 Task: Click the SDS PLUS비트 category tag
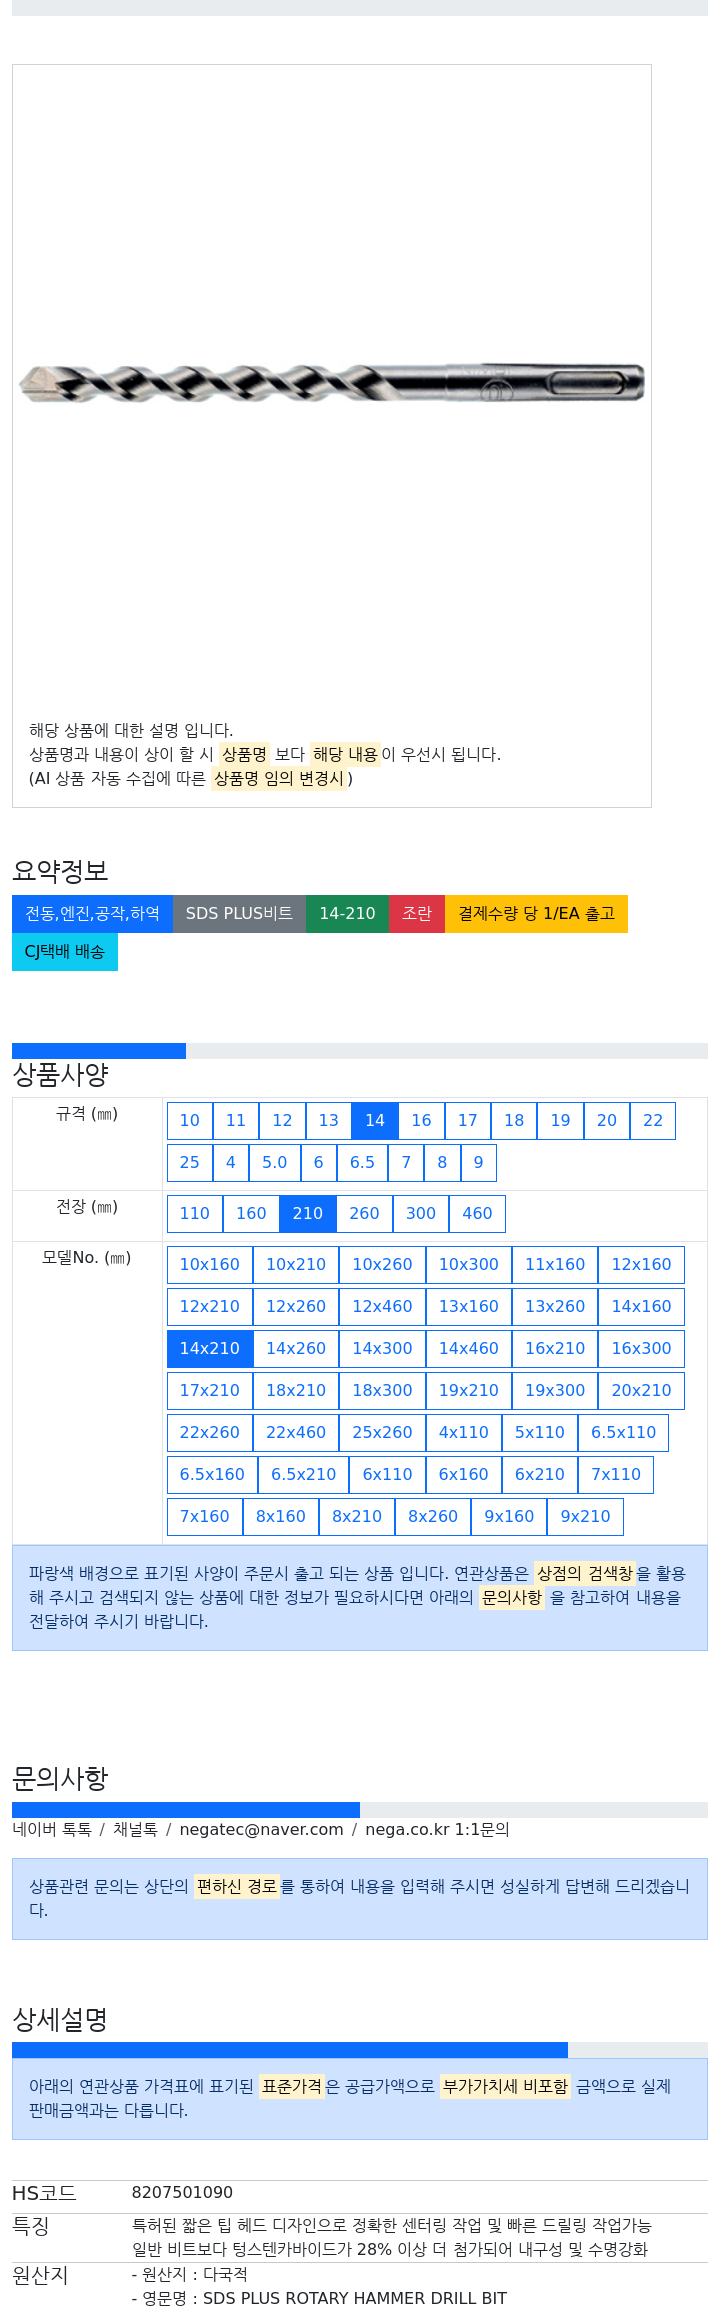pos(239,914)
